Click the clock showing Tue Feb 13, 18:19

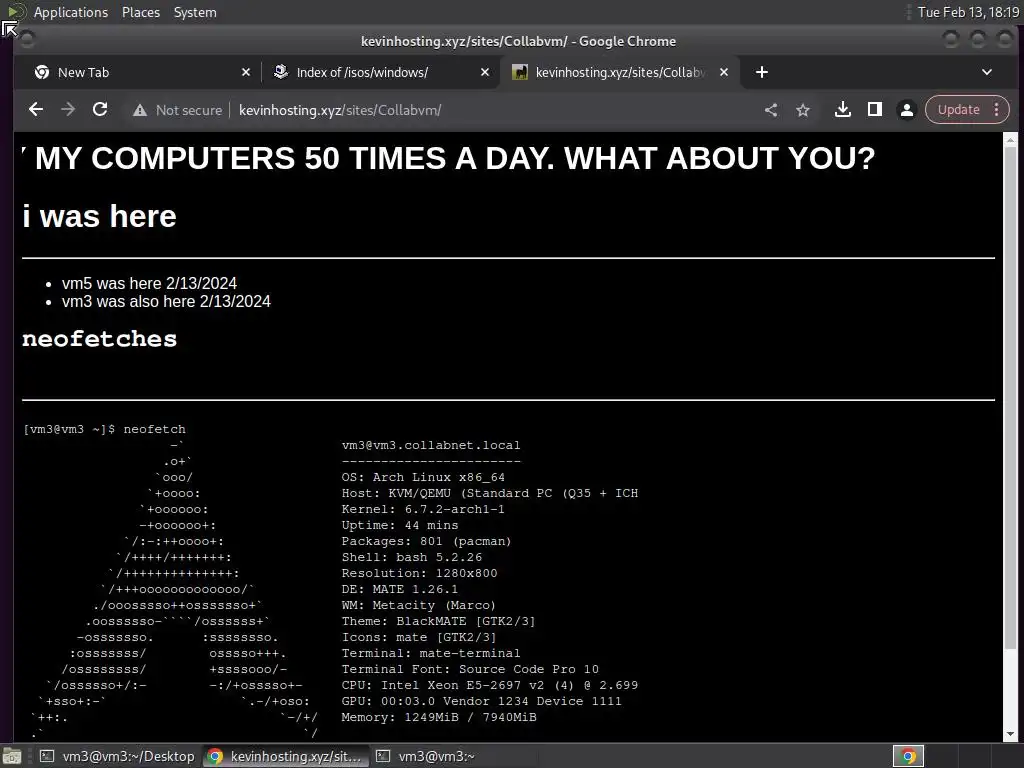[968, 12]
